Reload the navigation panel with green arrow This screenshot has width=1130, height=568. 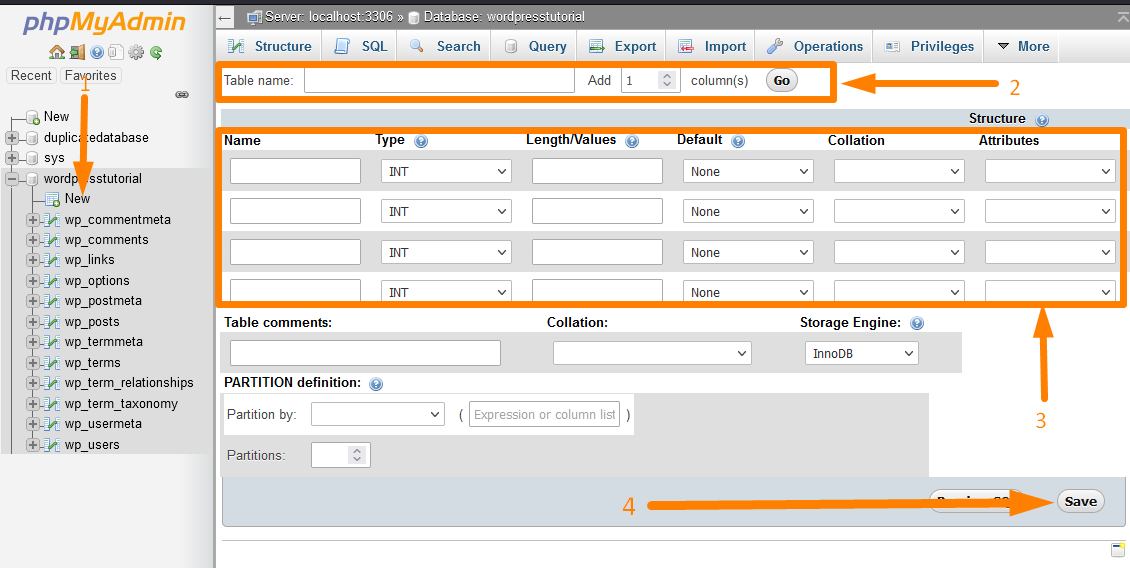pos(156,52)
